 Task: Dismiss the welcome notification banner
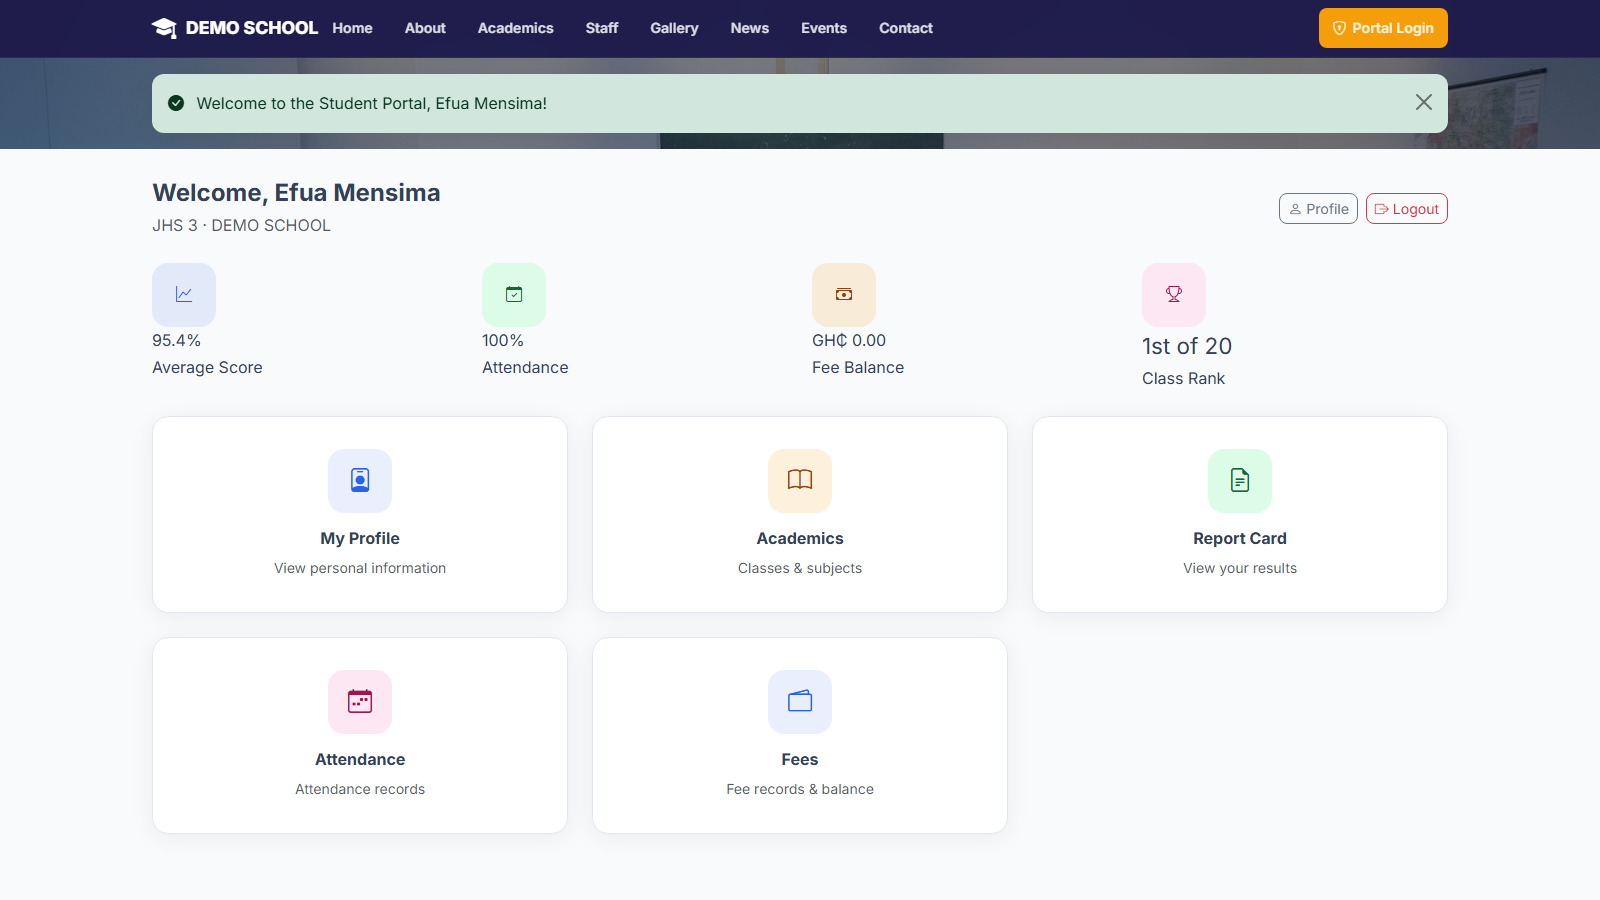pyautogui.click(x=1424, y=102)
